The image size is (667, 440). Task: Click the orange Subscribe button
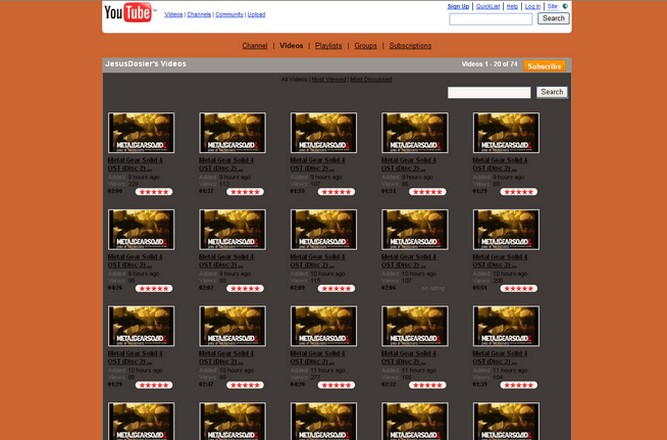pyautogui.click(x=544, y=66)
